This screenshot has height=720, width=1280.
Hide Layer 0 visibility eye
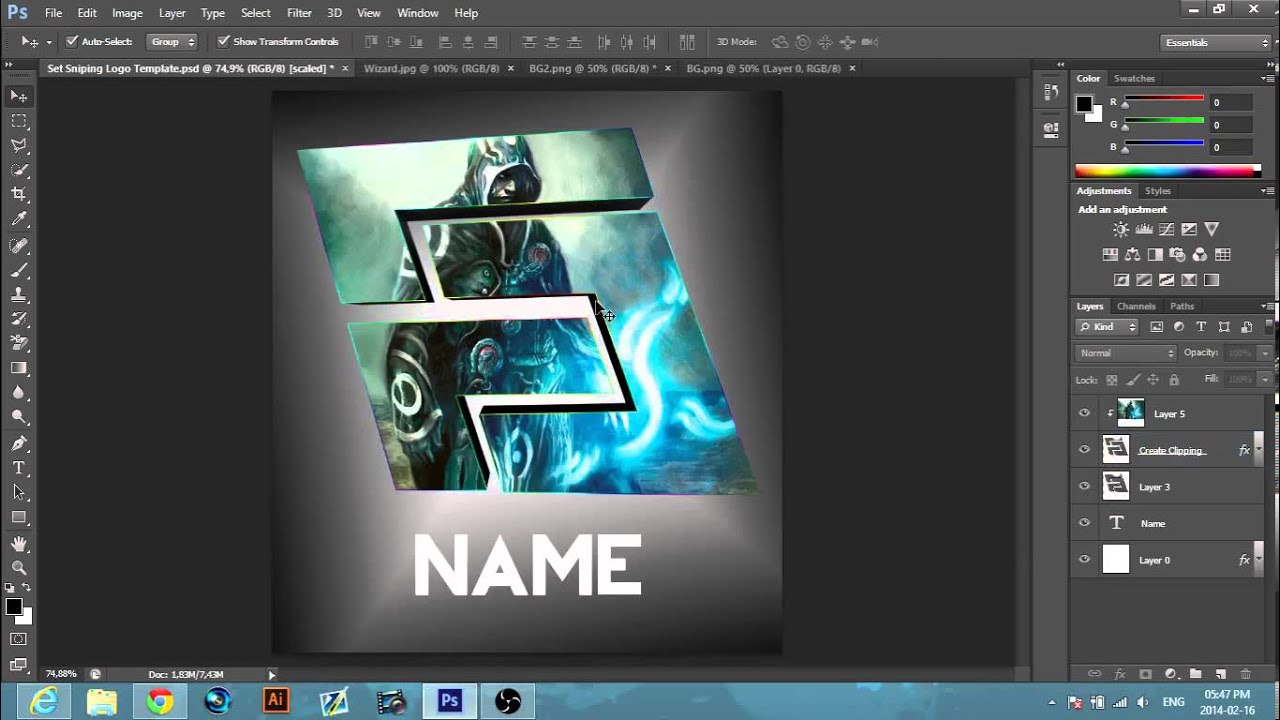pos(1084,560)
